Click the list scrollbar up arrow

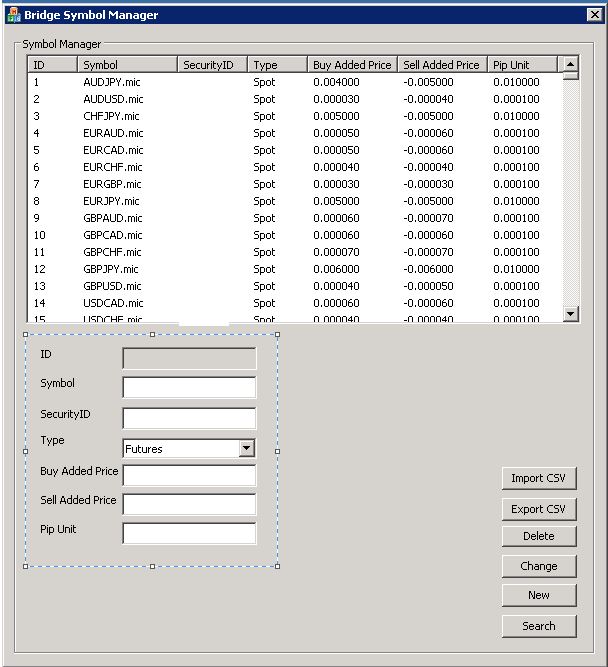coord(570,65)
